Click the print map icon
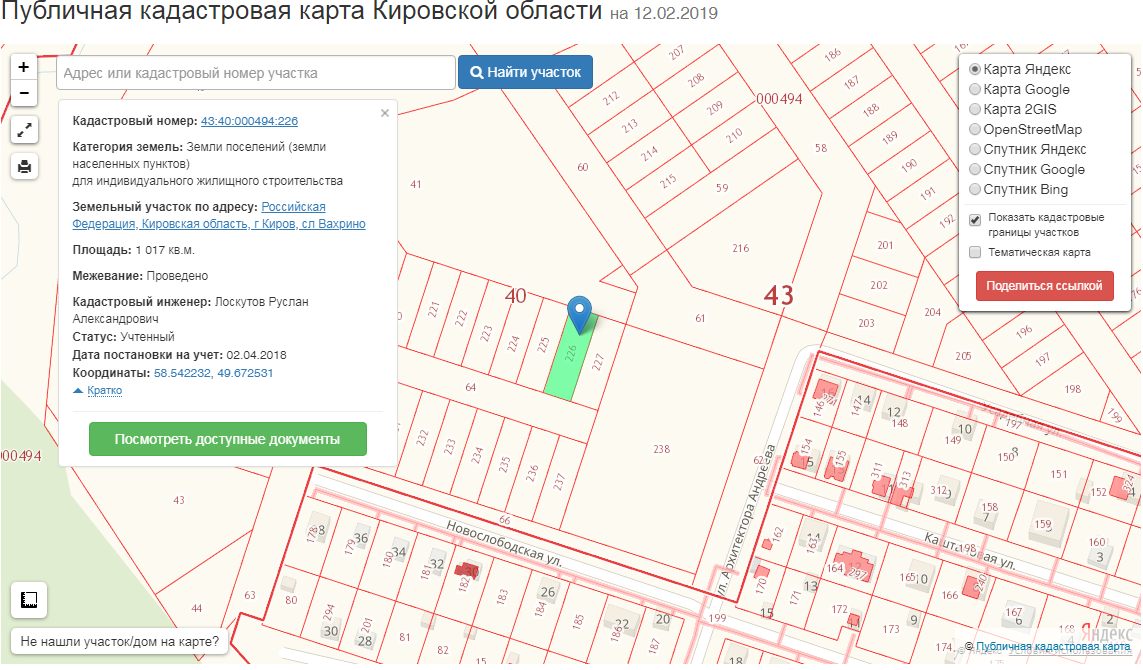 click(24, 166)
